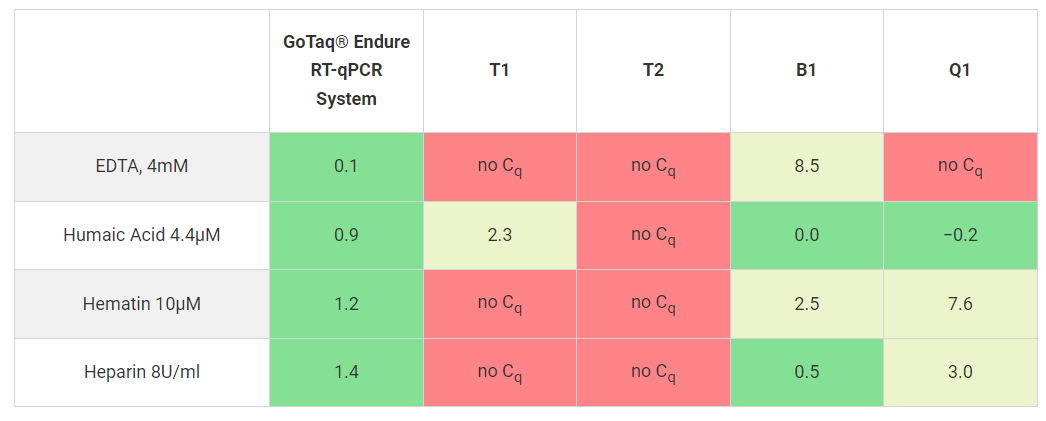Click the Q1 cell showing −0.2
The image size is (1046, 421).
tap(960, 235)
